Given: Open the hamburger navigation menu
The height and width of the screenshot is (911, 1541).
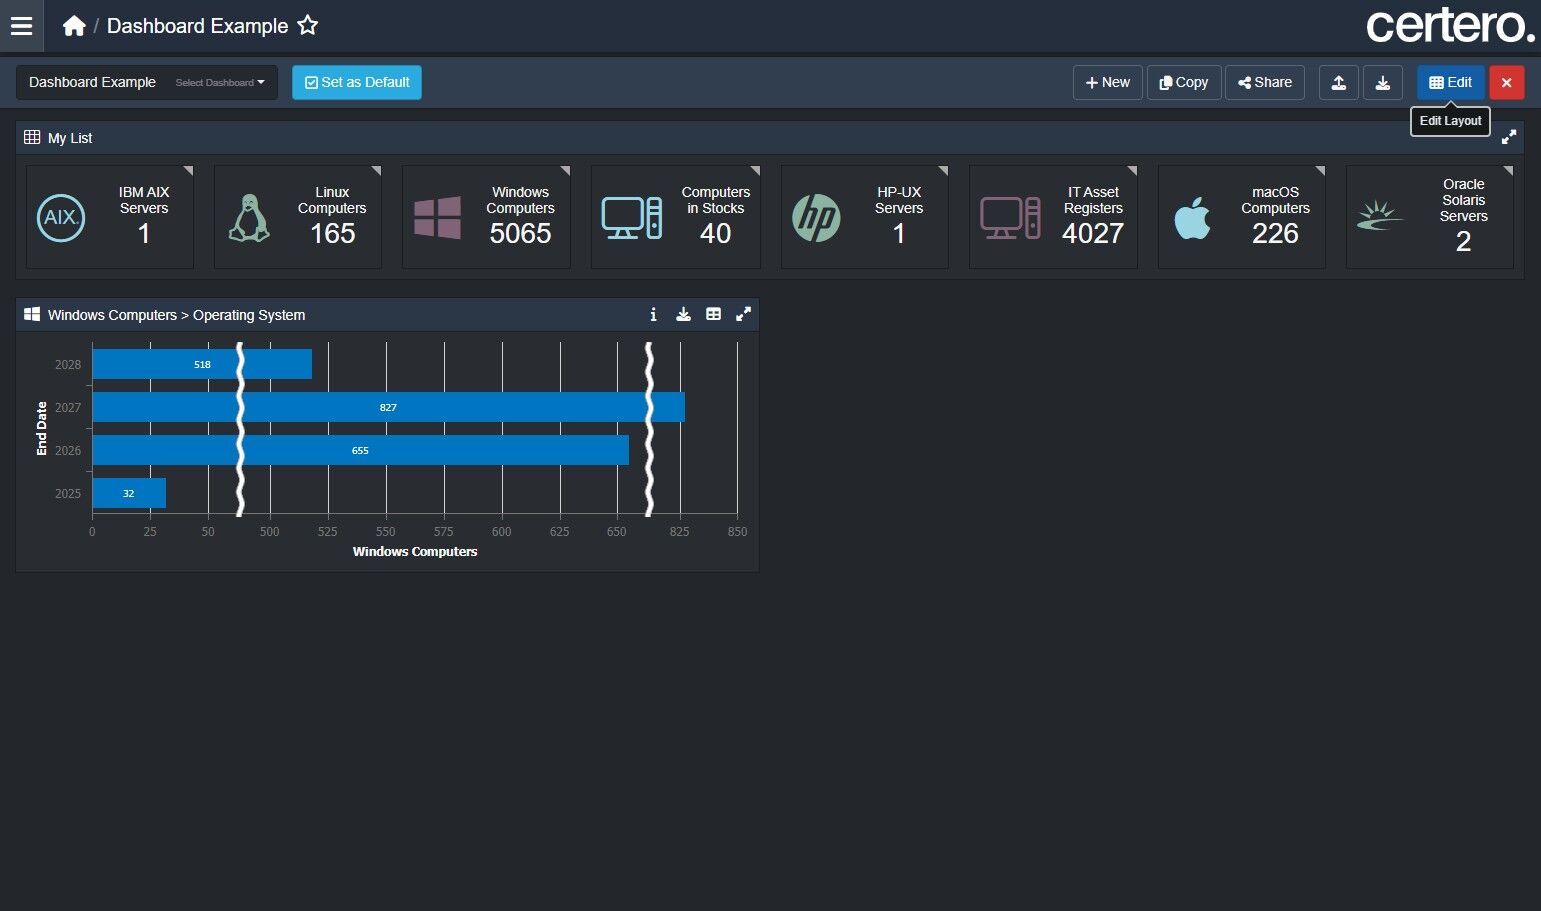Looking at the screenshot, I should [21, 26].
